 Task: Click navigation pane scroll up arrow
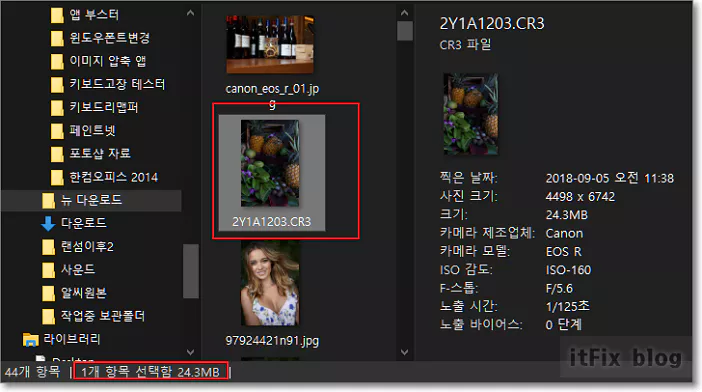click(190, 13)
